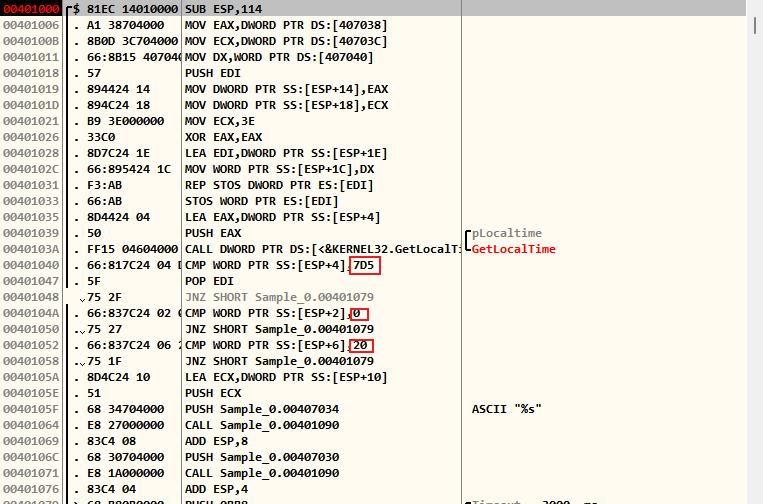Select the highlighted address 00401000
The height and width of the screenshot is (504, 763).
click(x=31, y=9)
